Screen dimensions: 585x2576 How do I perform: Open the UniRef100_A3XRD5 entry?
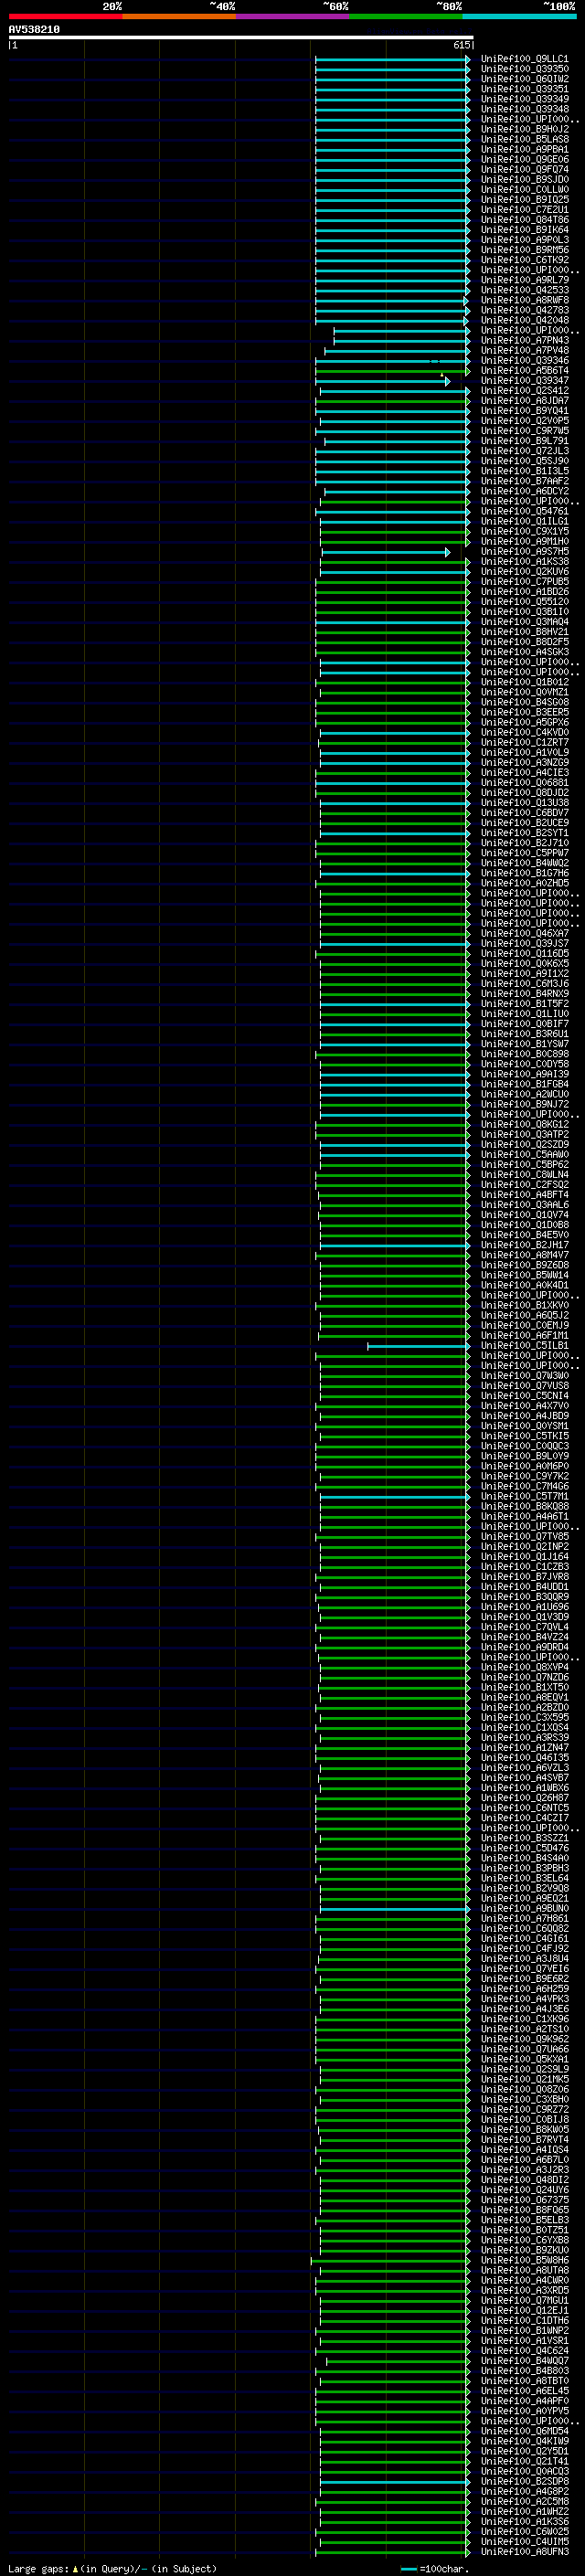(x=524, y=2291)
